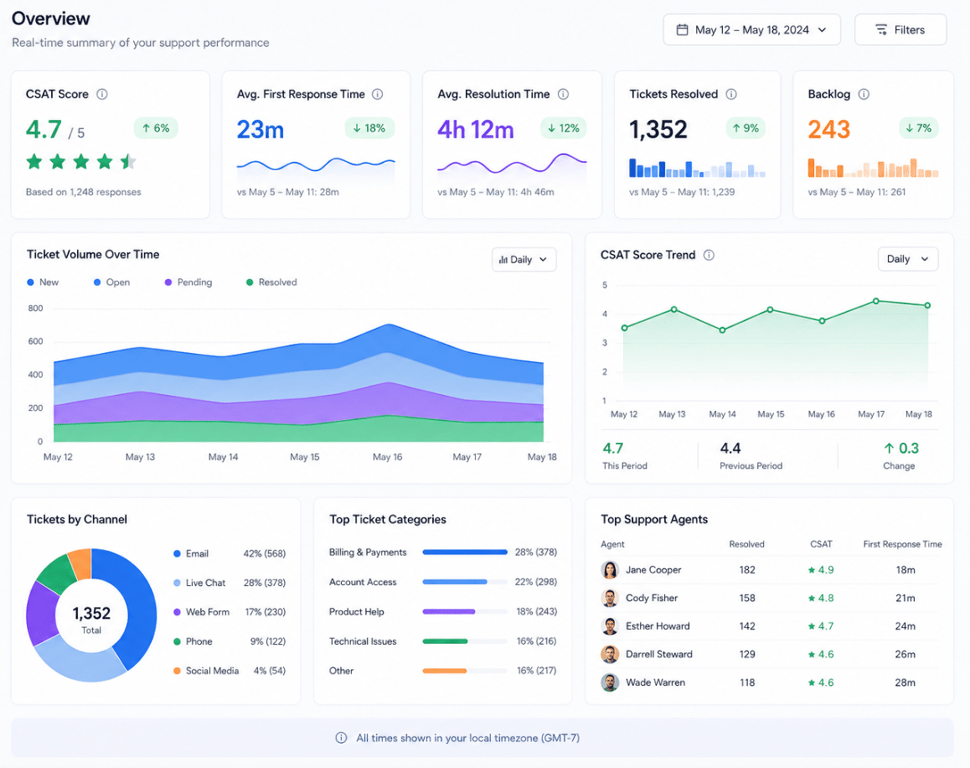Click the 6% increase badge on CSAT Score
The width and height of the screenshot is (970, 768).
point(156,128)
